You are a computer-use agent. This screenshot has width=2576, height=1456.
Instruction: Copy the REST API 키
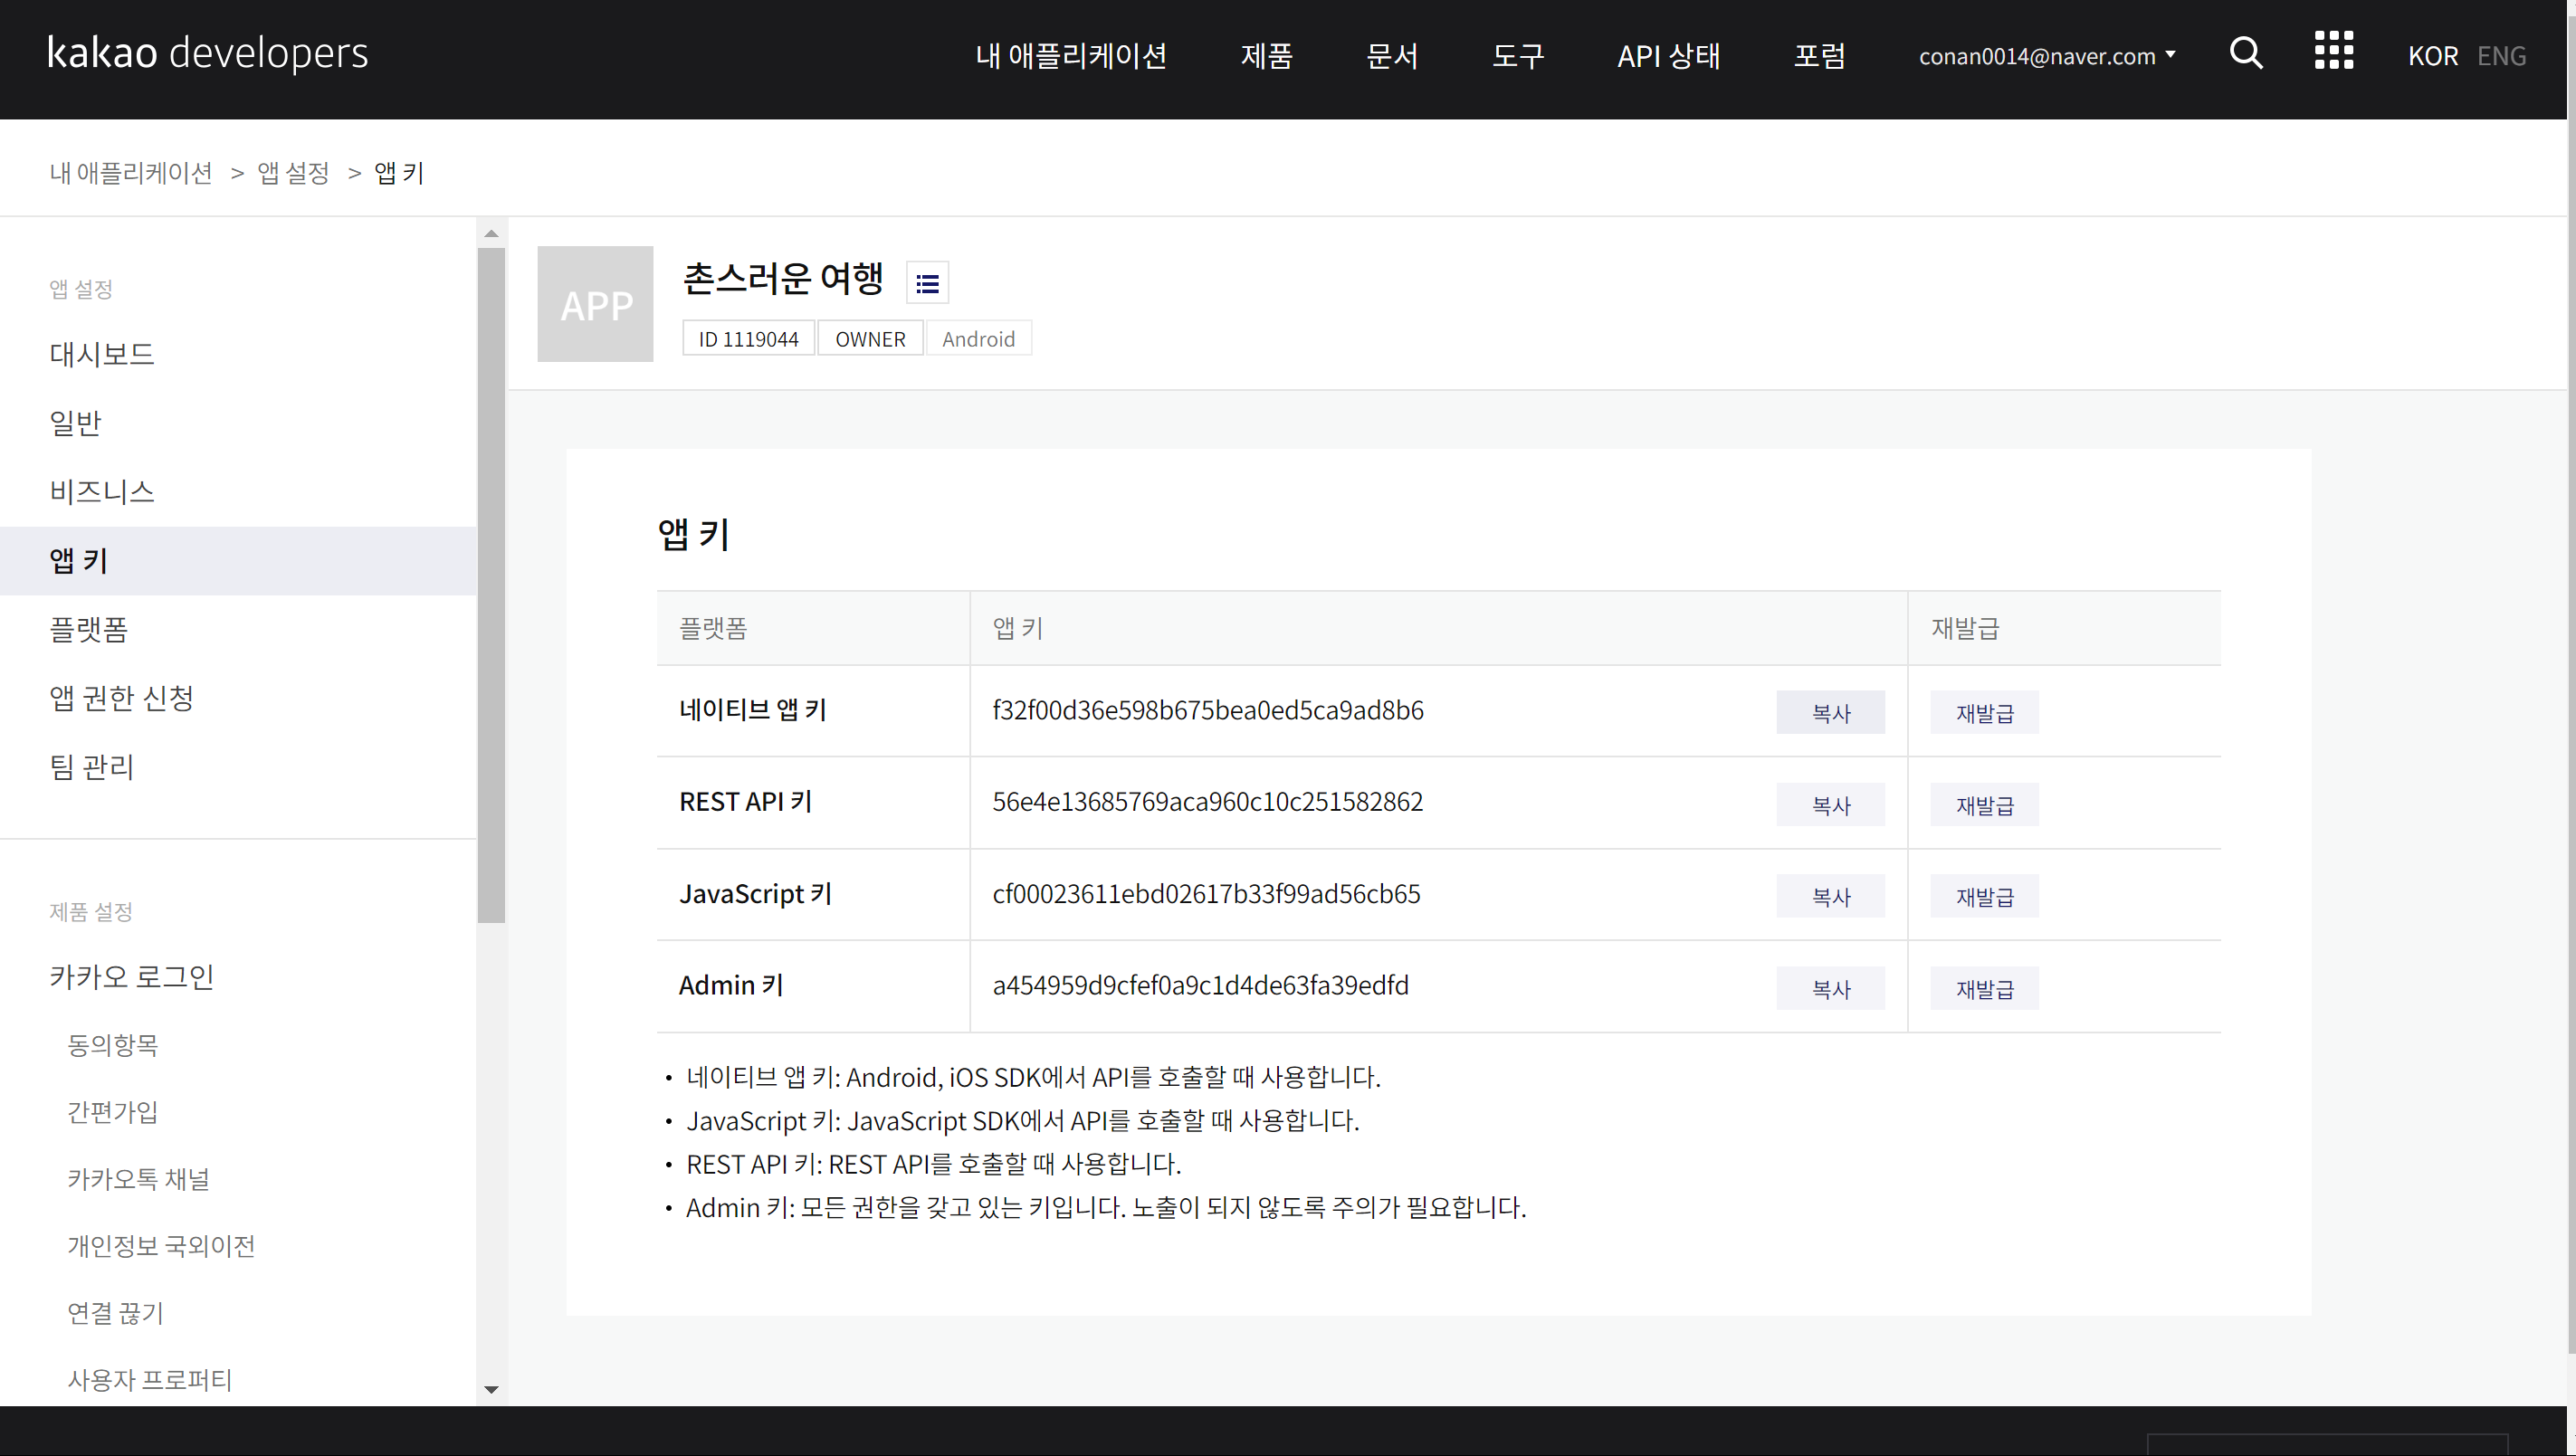1830,805
